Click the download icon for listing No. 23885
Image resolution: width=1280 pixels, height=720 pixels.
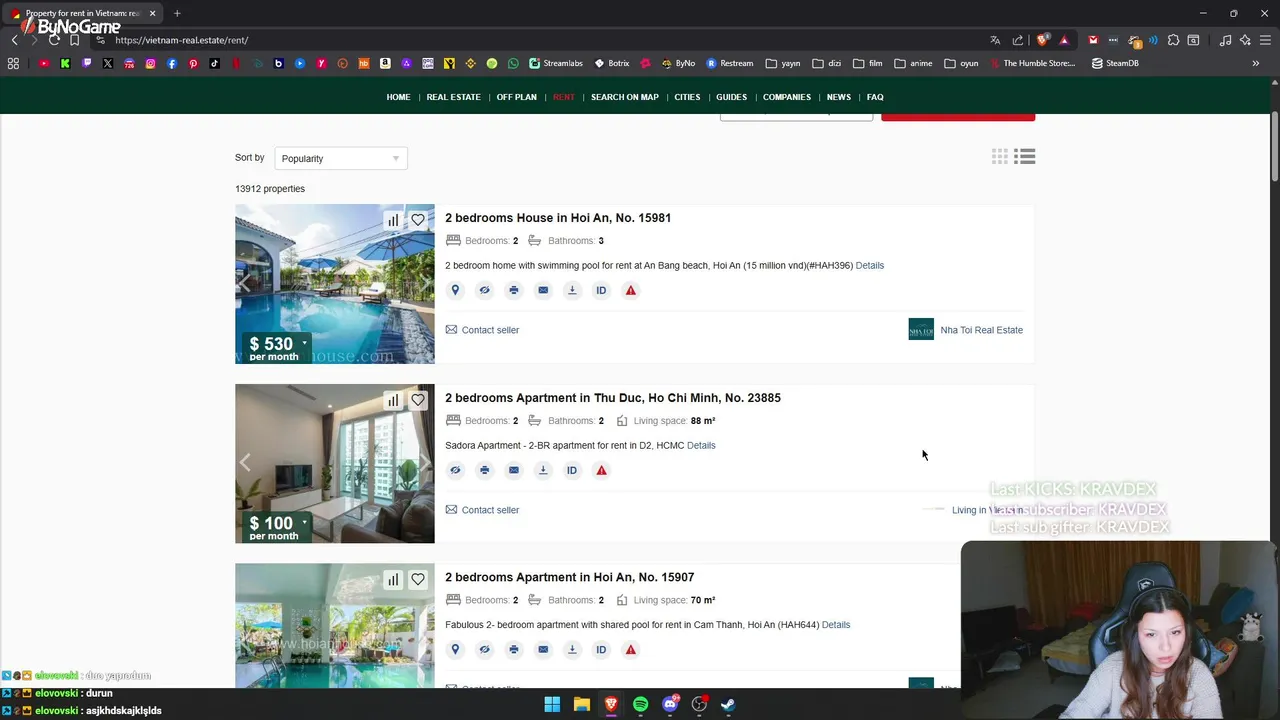(543, 470)
